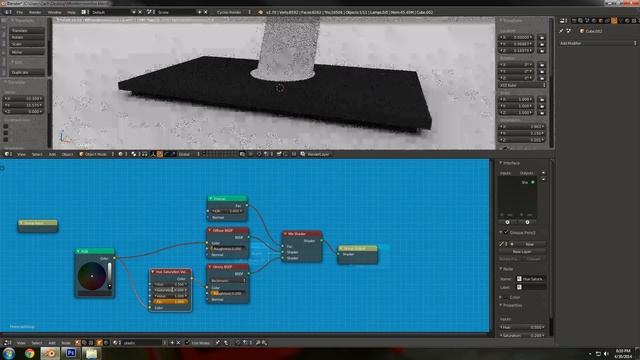Open the Render properties tab icon
640x360 pixels.
(x=574, y=20)
